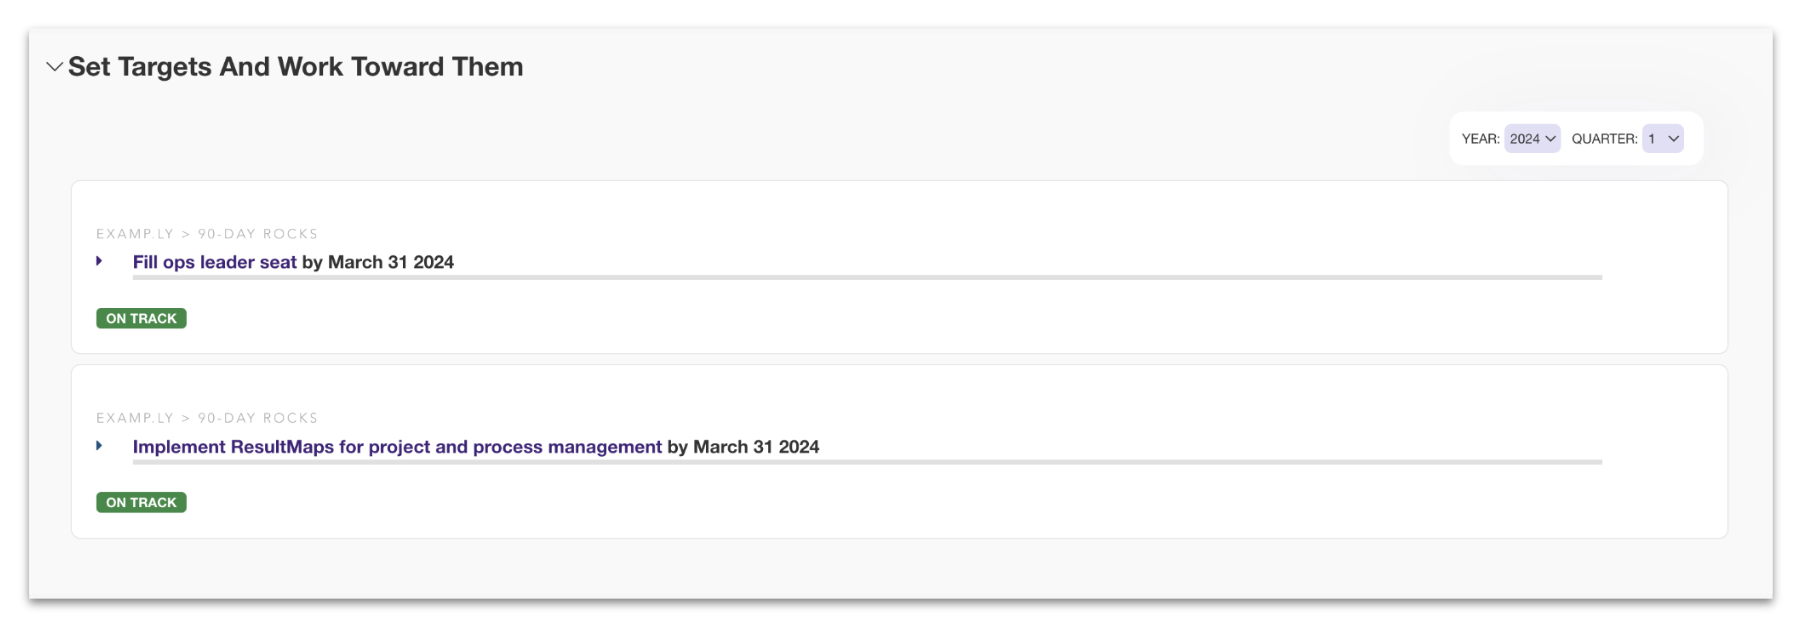The width and height of the screenshot is (1798, 634).
Task: Collapse the Set Targets And Work Toward Them section
Action: click(x=54, y=67)
